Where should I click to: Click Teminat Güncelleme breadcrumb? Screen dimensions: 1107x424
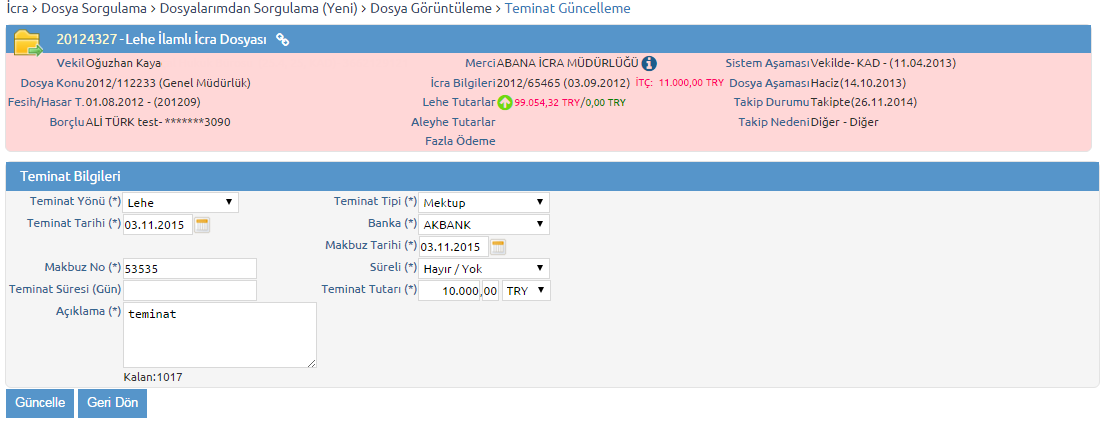click(x=568, y=8)
